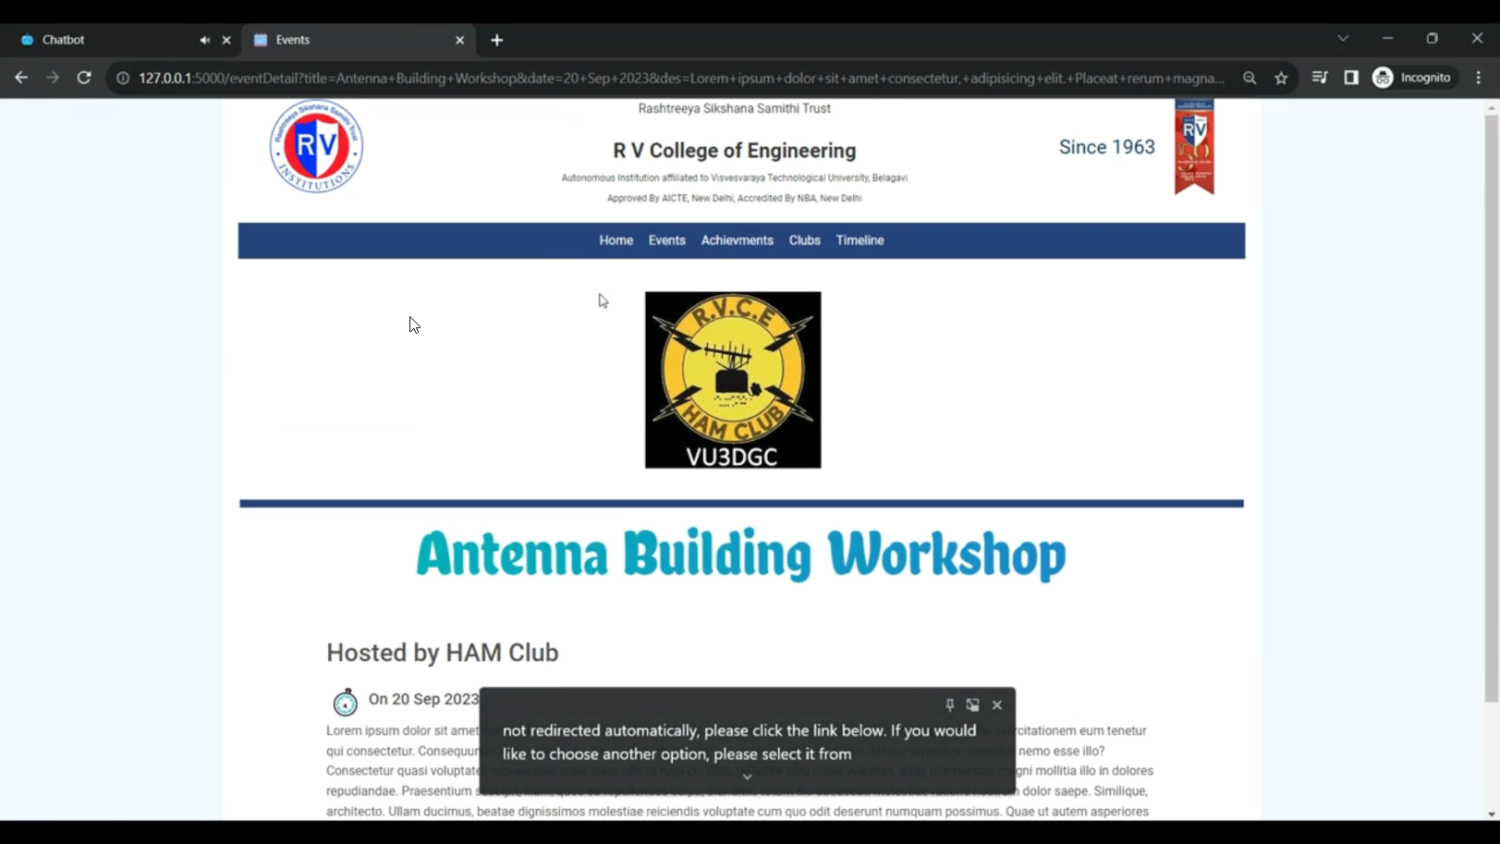
Task: Click the 'Hosted by HAM Club' text
Action: pos(442,653)
